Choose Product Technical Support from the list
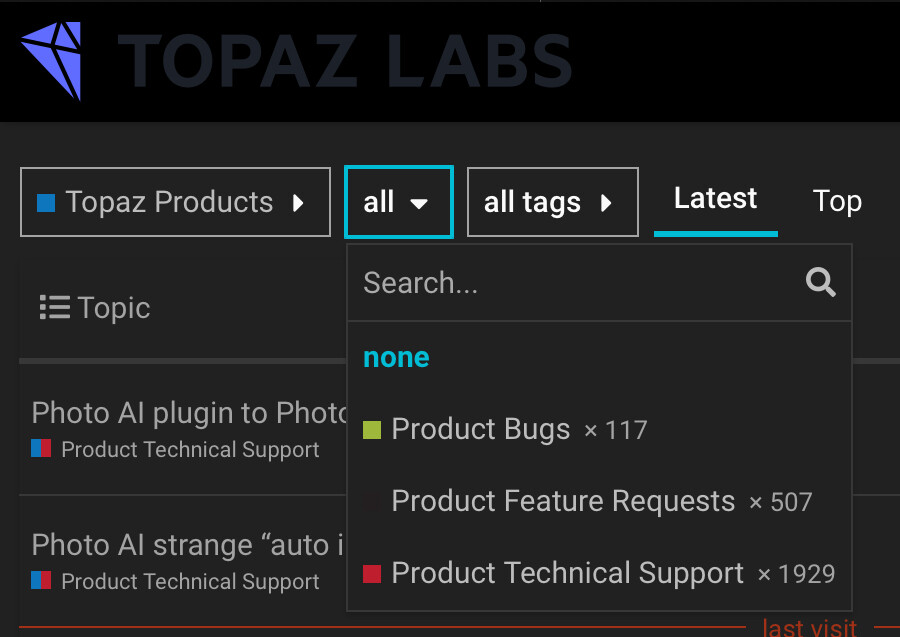The image size is (900, 637). (x=568, y=574)
